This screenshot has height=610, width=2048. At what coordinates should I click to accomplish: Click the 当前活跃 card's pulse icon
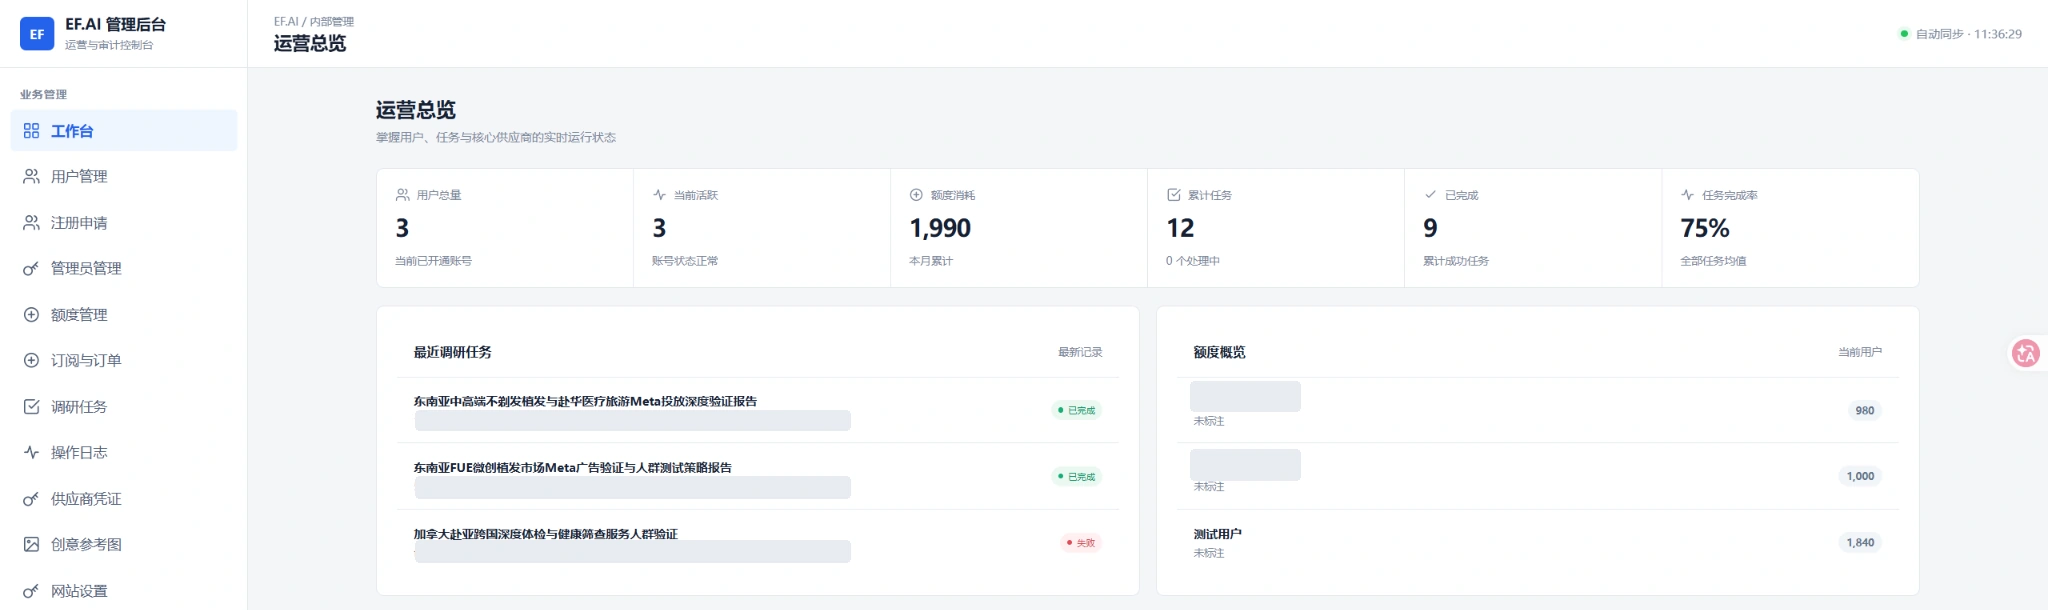[660, 195]
